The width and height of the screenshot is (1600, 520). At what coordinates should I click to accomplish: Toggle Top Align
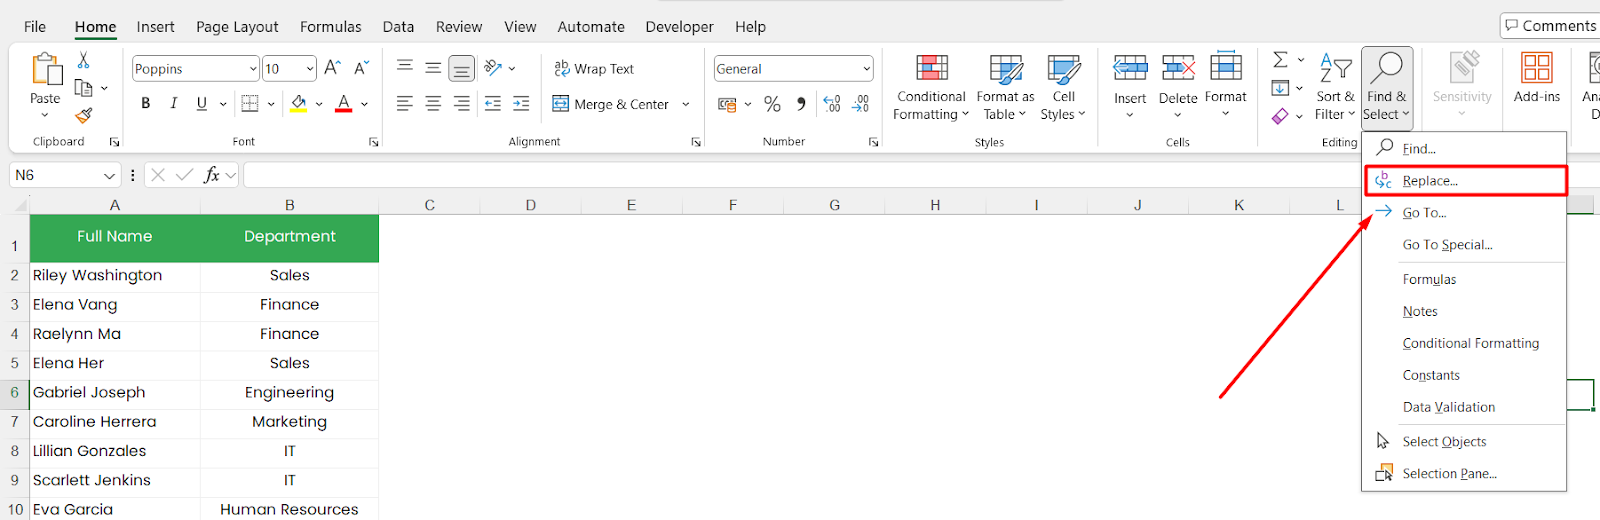(405, 67)
